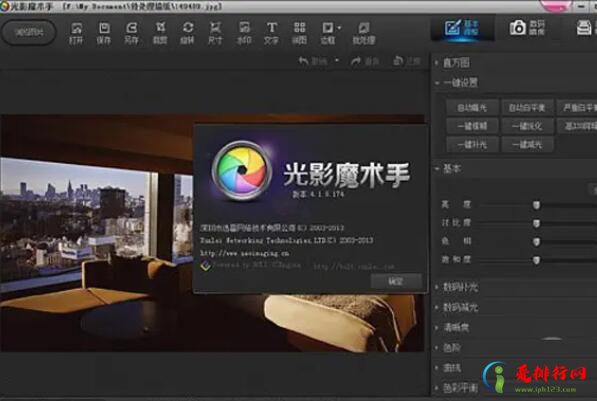Screen dimensions: 597x401
Task: Click the 一键减光 reduce light button
Action: (527, 145)
